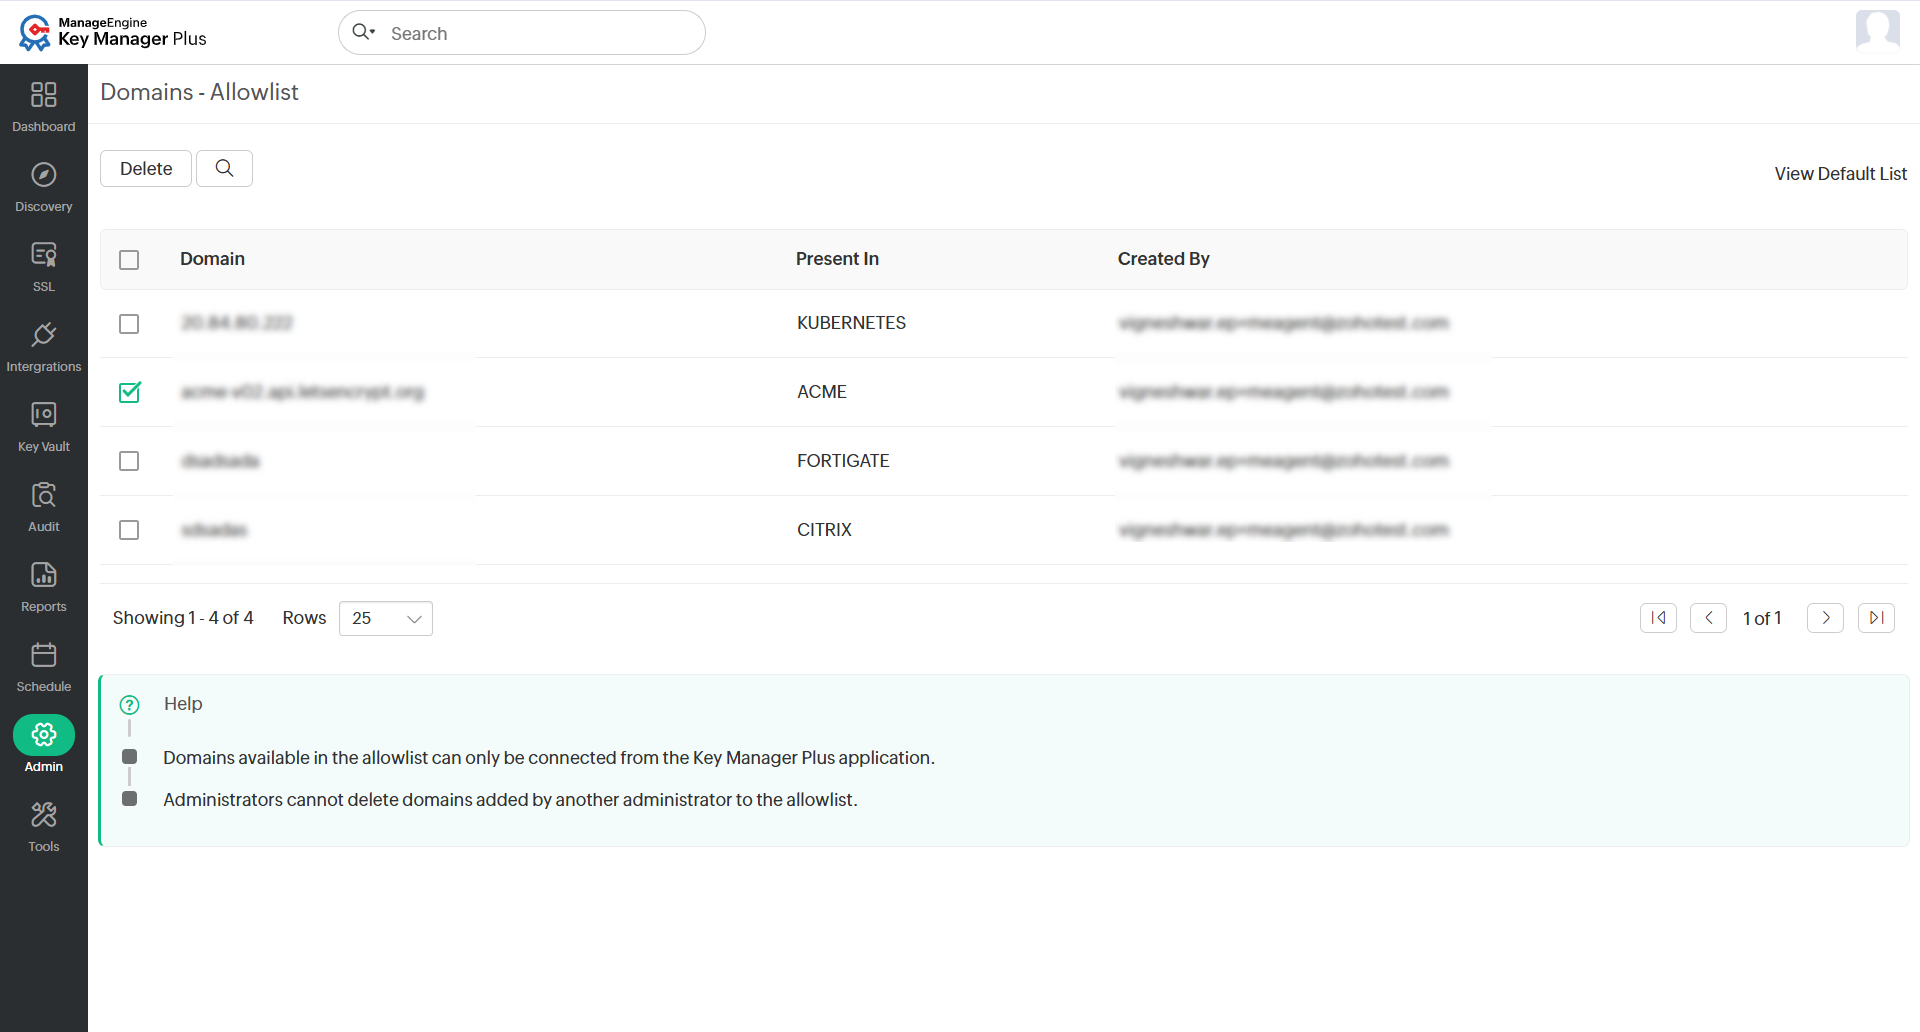The width and height of the screenshot is (1920, 1032).
Task: Click the Key Manager Plus logo
Action: (112, 32)
